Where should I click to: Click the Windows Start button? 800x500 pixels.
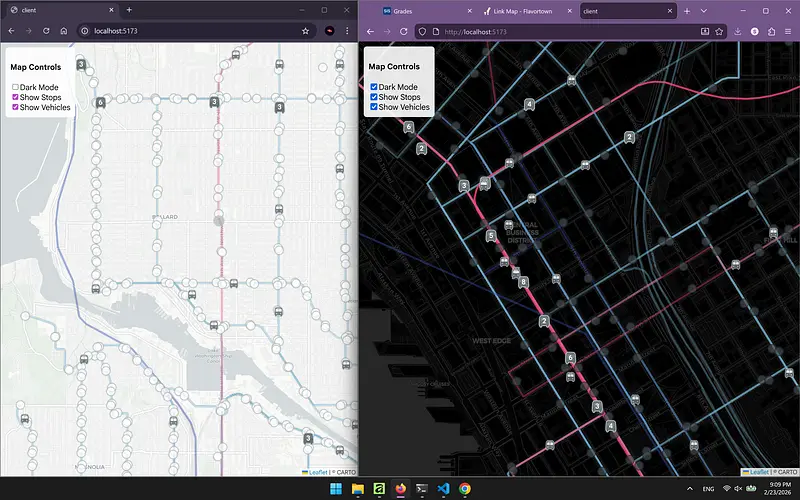(x=336, y=489)
